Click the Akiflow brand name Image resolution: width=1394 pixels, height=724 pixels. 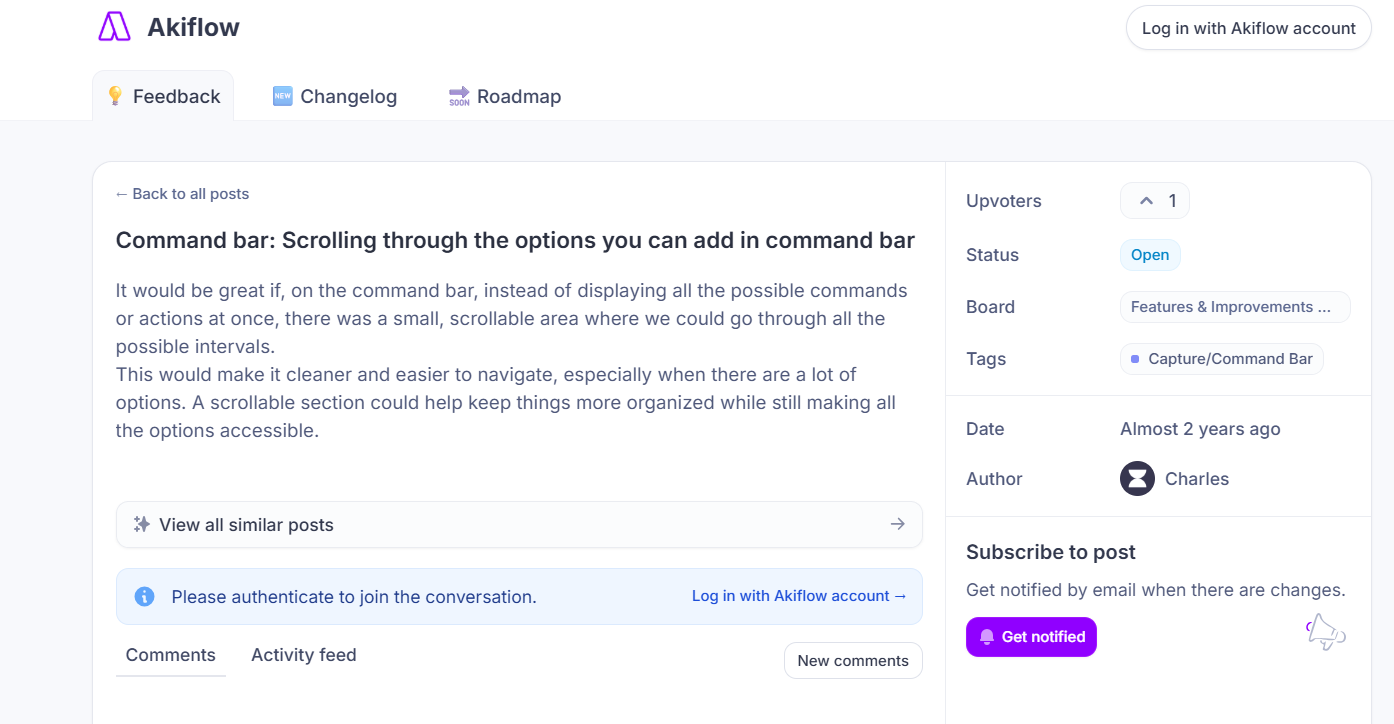click(x=193, y=27)
